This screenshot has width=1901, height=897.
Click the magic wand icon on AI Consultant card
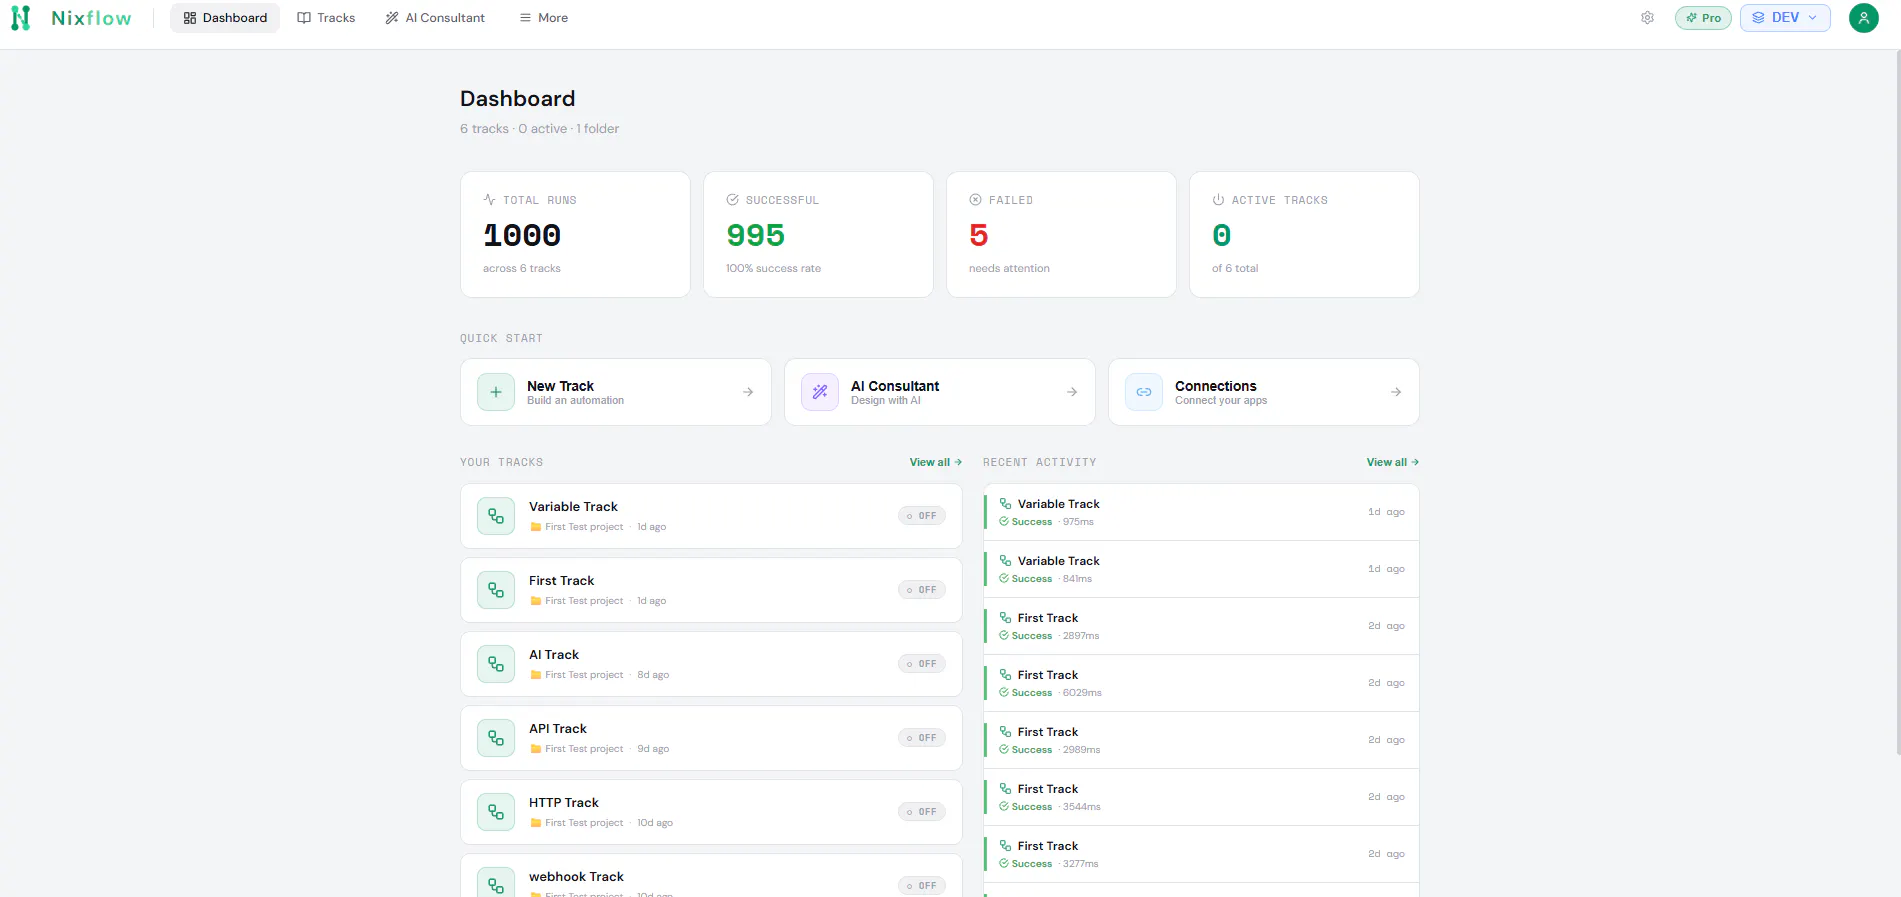point(820,392)
